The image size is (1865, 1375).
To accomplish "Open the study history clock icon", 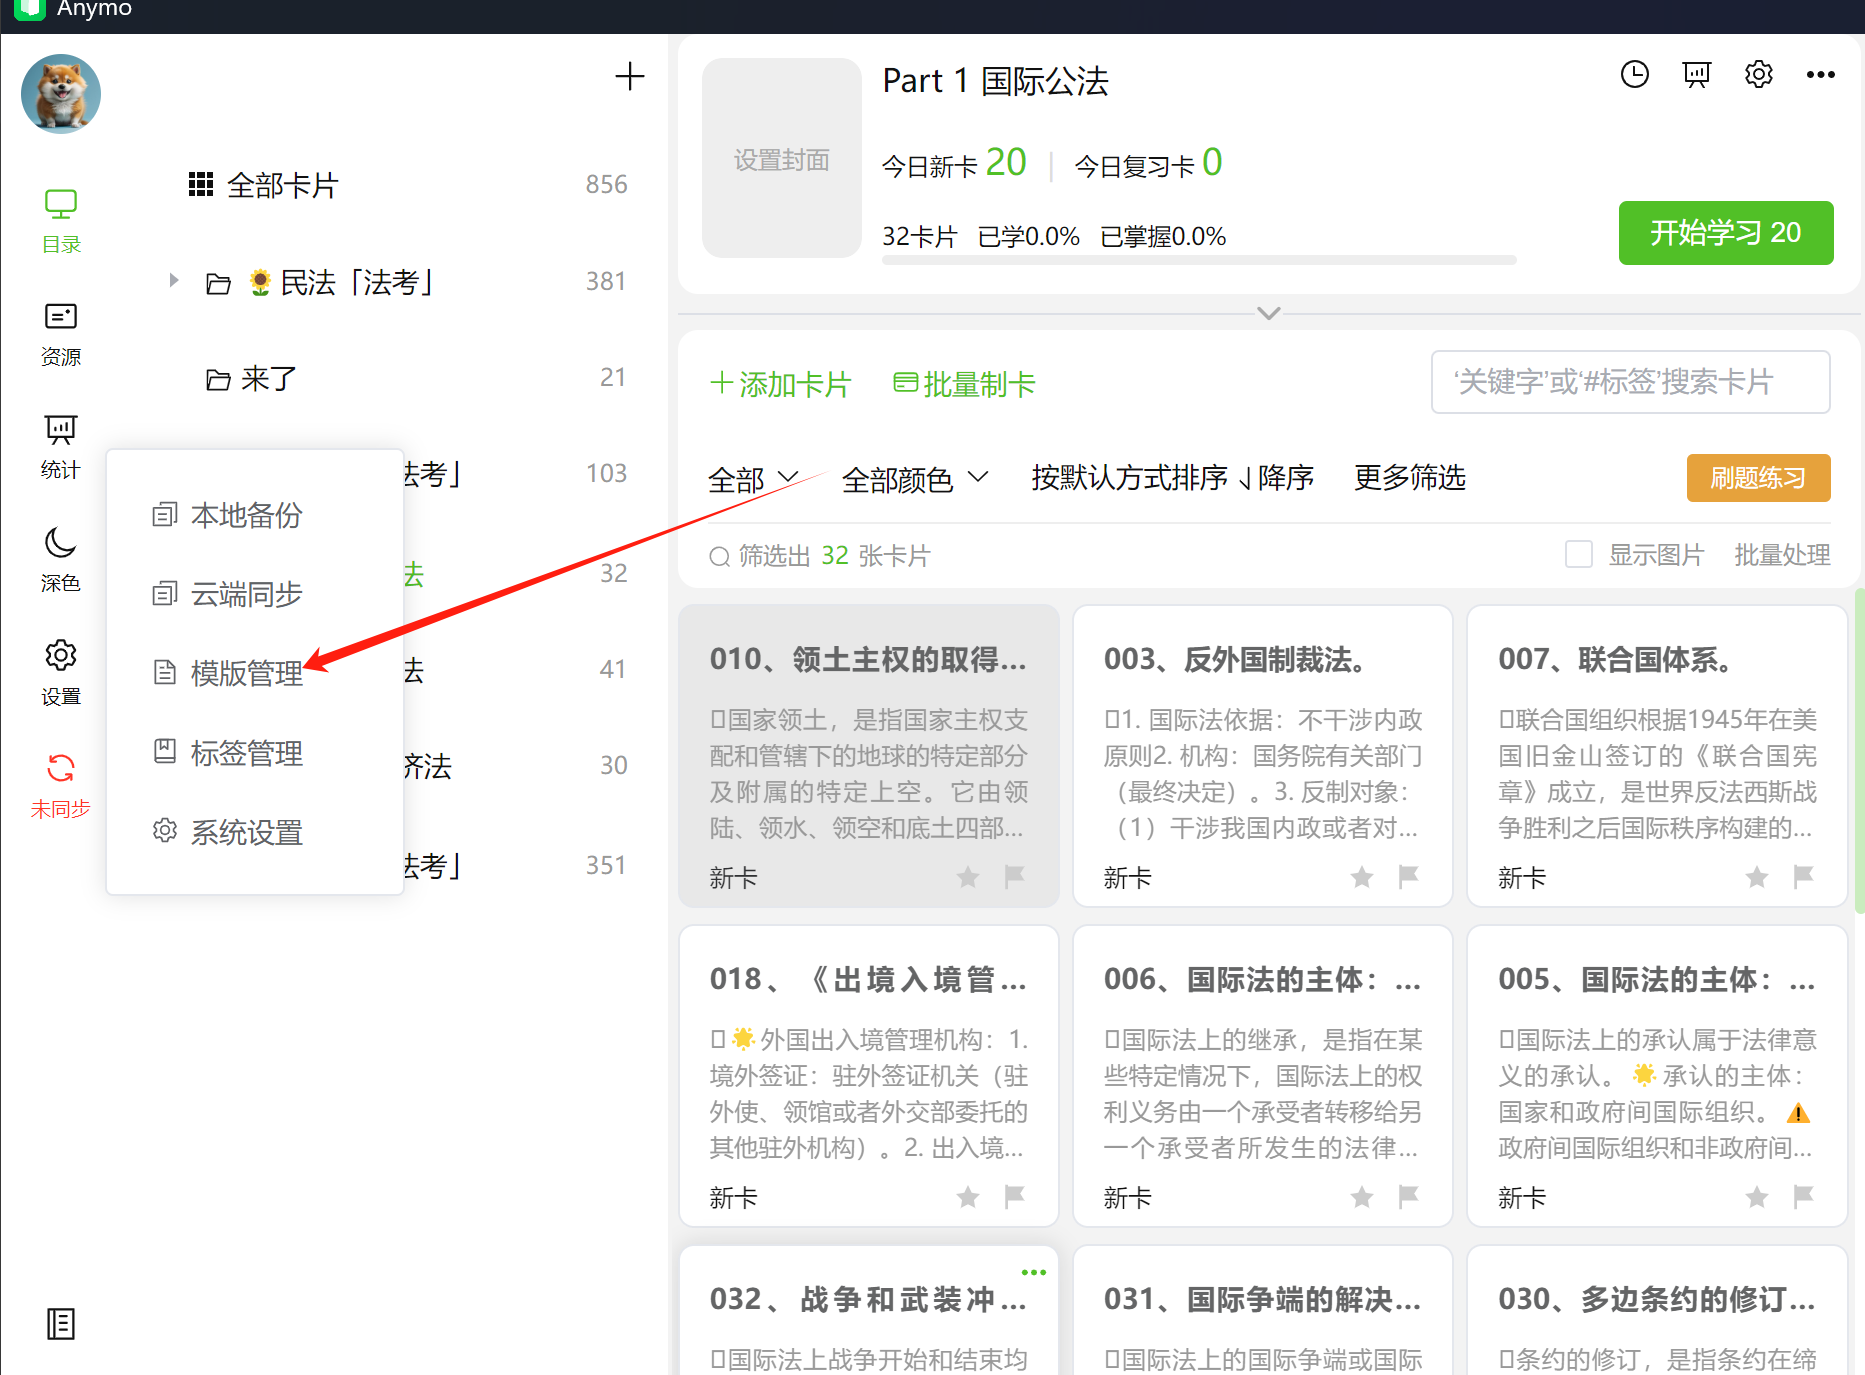I will click(x=1635, y=74).
